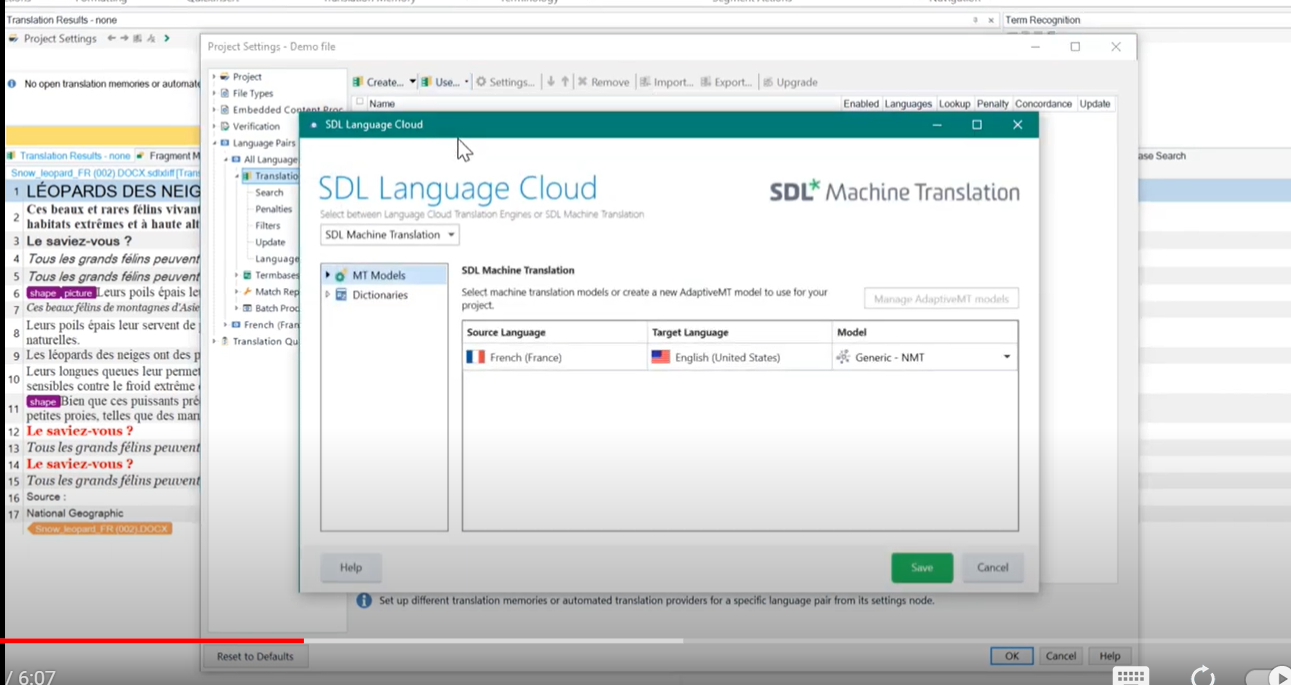Screen dimensions: 1291x685
Task: Click the Generic - NMT model icon
Action: point(843,357)
